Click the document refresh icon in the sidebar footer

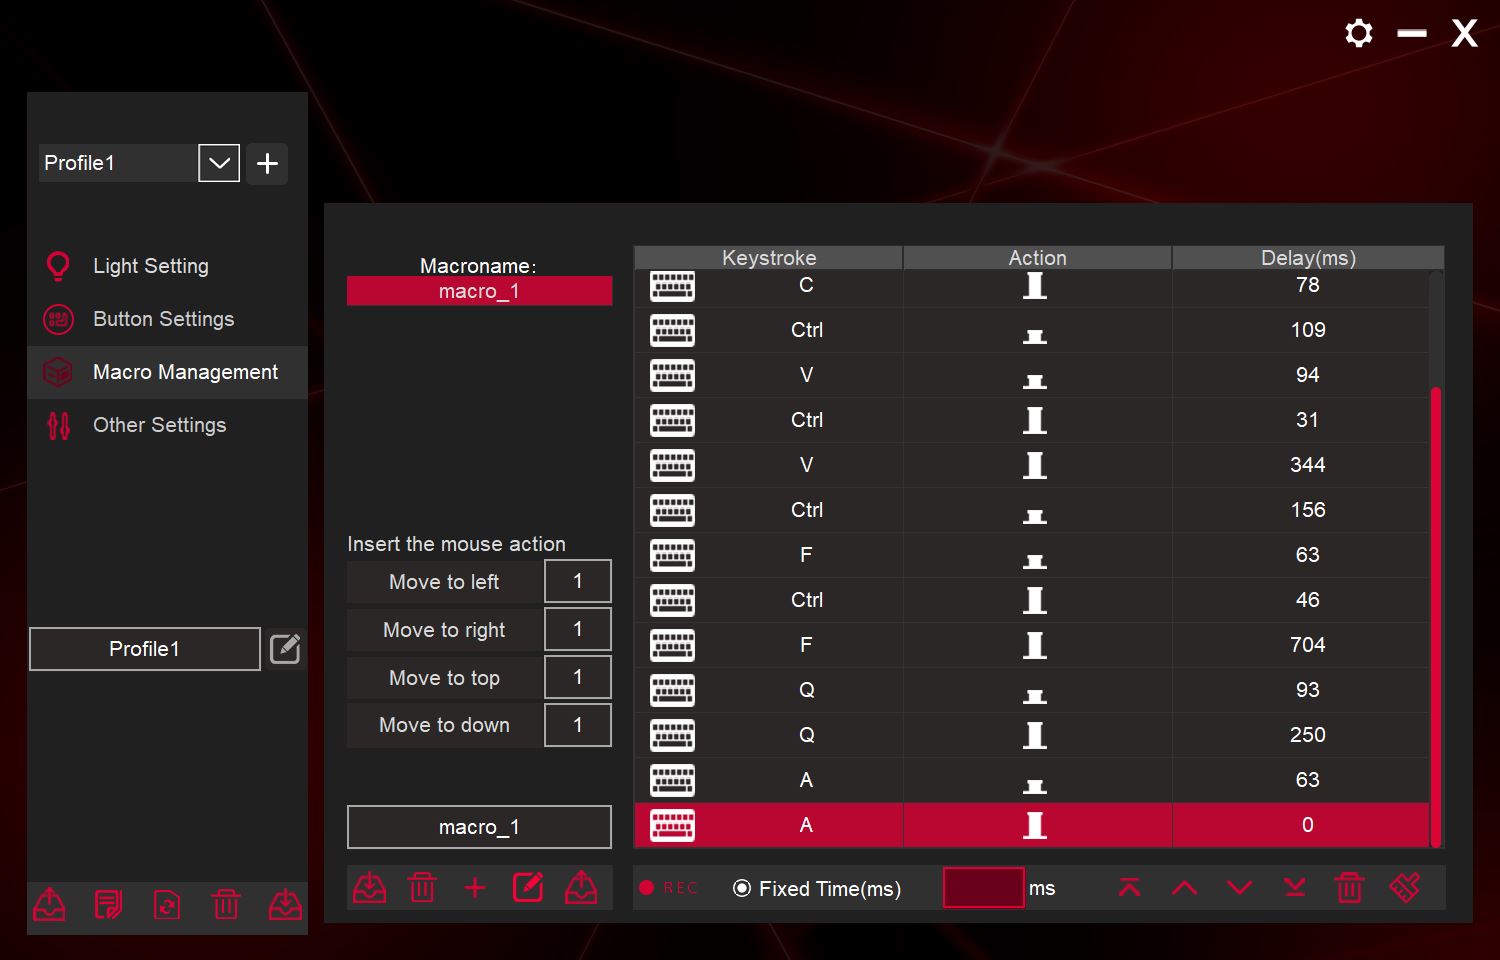(167, 905)
